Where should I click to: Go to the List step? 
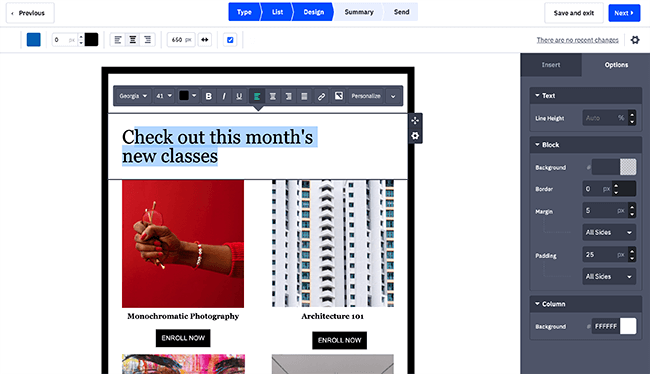pos(277,12)
